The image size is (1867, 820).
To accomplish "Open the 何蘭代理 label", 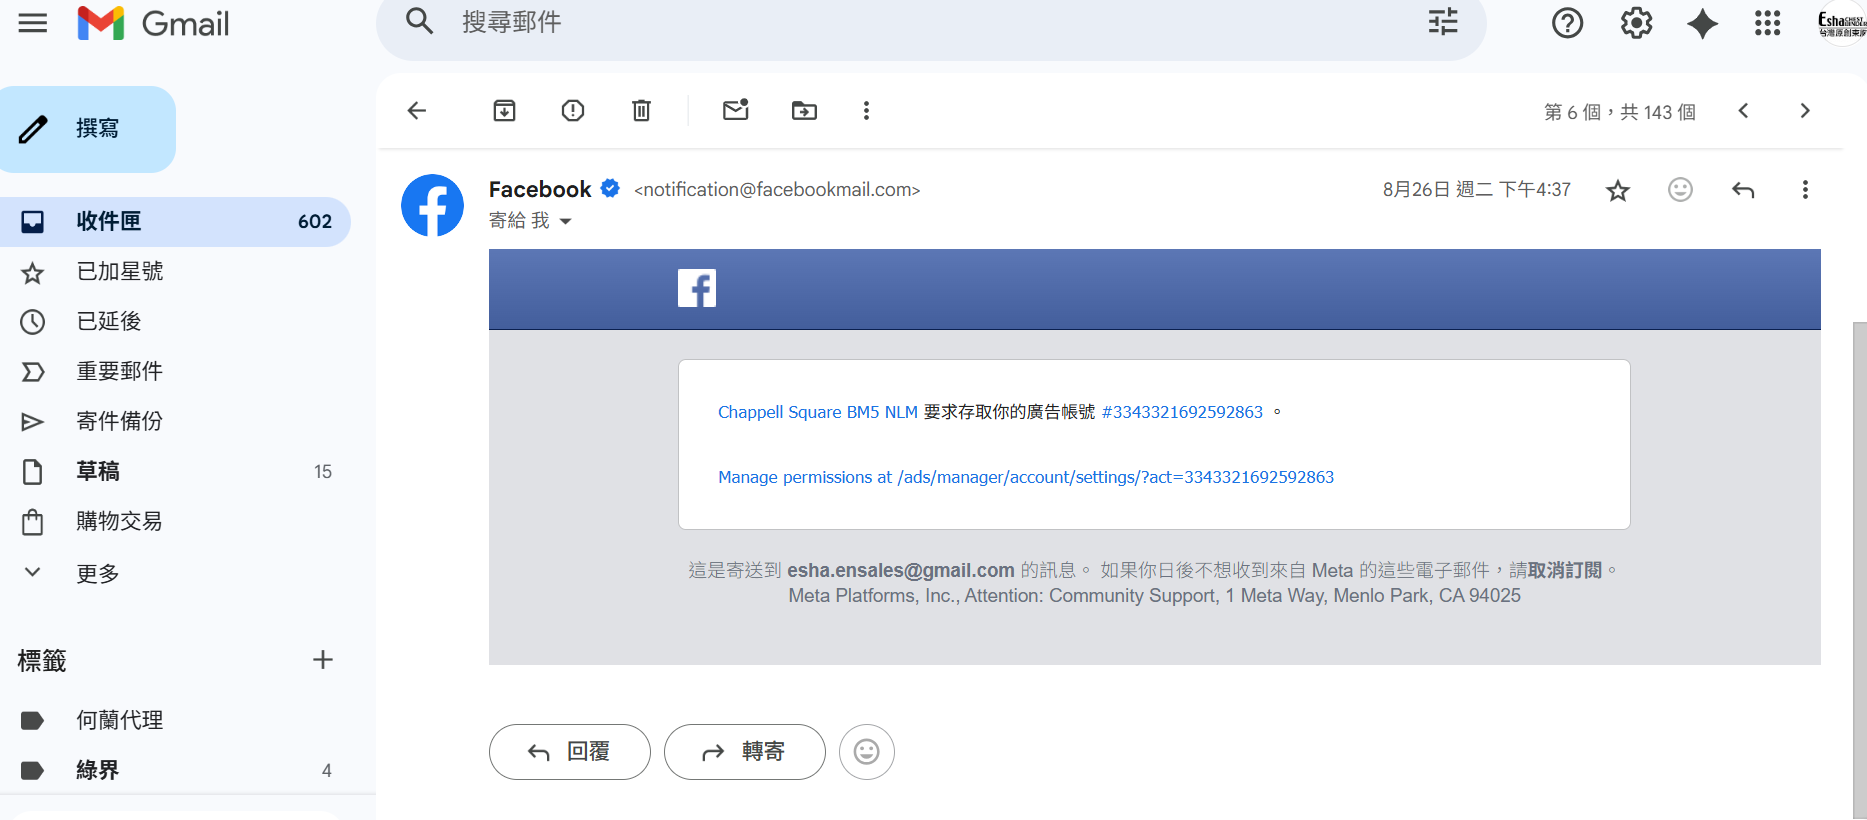I will (175, 720).
